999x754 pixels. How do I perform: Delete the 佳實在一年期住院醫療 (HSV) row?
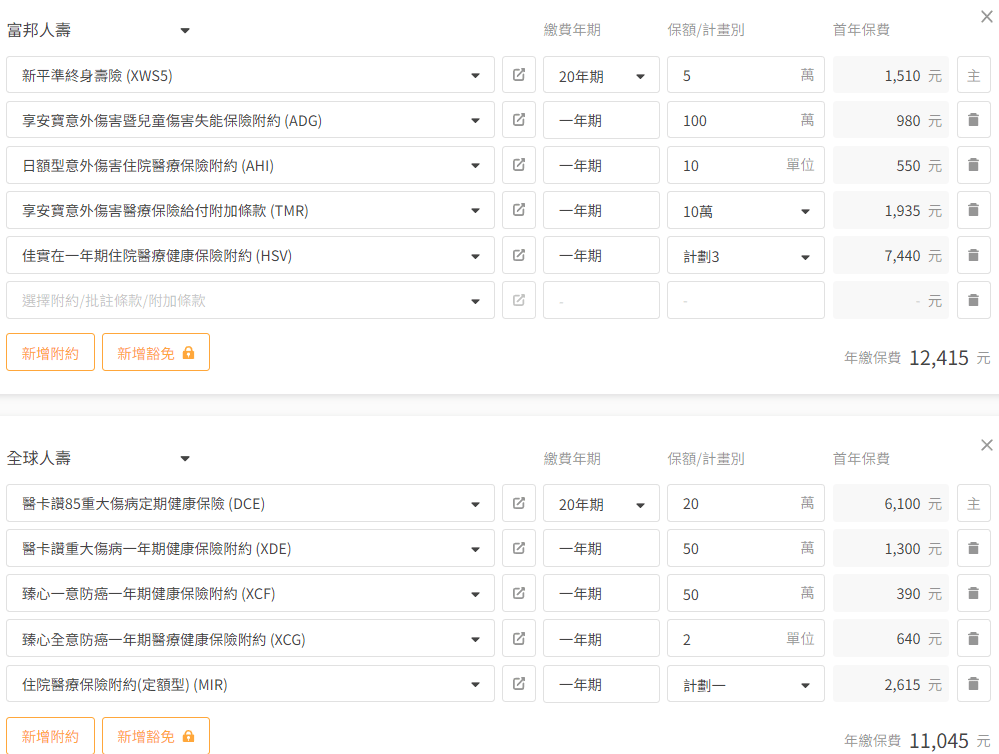point(973,255)
